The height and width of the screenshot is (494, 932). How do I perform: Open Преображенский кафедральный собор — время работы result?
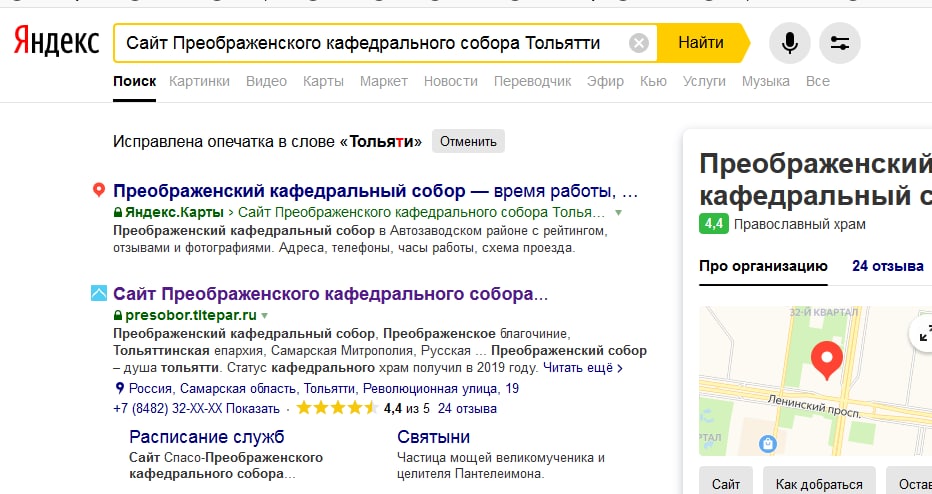click(375, 191)
